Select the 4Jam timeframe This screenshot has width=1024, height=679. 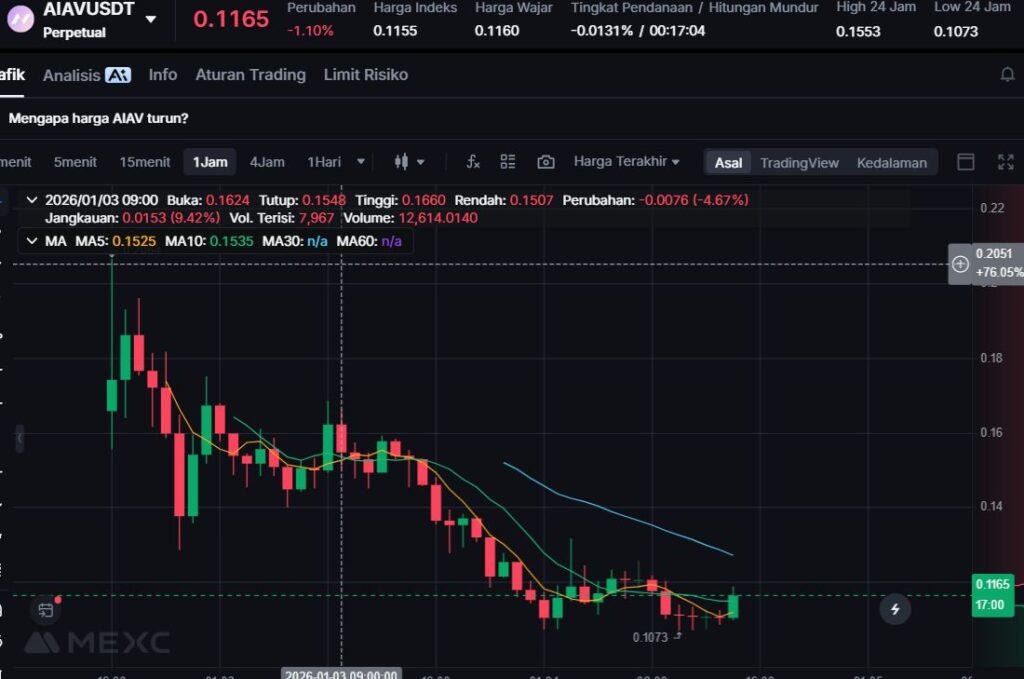[267, 162]
